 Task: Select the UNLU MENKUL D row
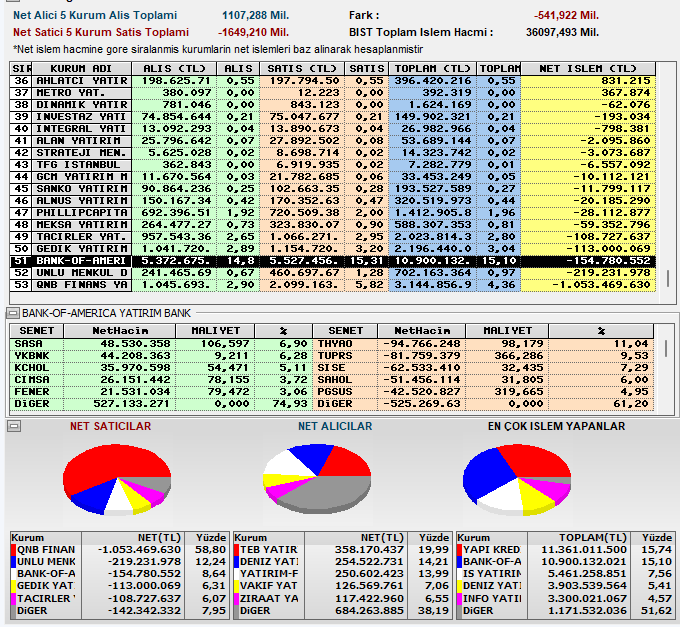(333, 273)
